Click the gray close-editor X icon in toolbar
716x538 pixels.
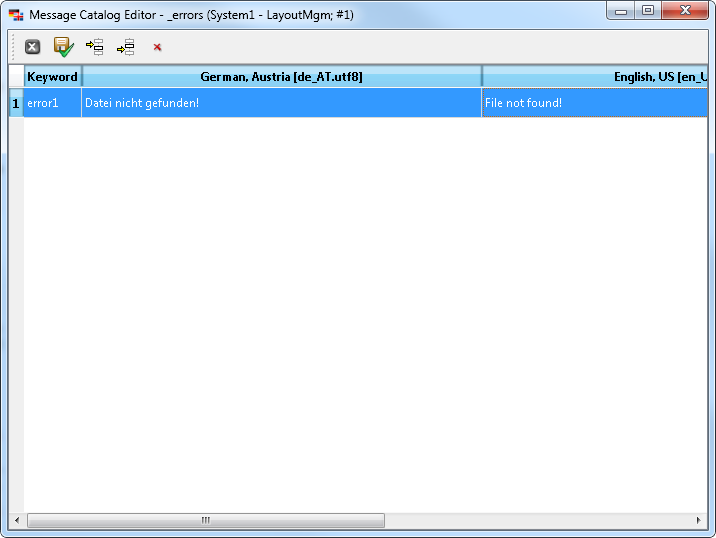32,47
